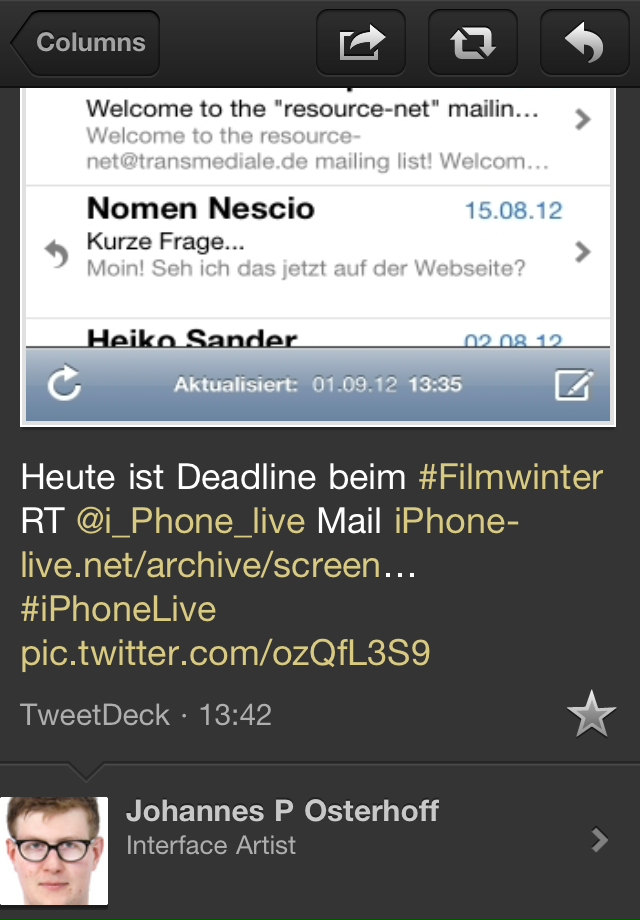Image resolution: width=640 pixels, height=920 pixels.
Task: Tap the share arrow icon
Action: coord(361,42)
